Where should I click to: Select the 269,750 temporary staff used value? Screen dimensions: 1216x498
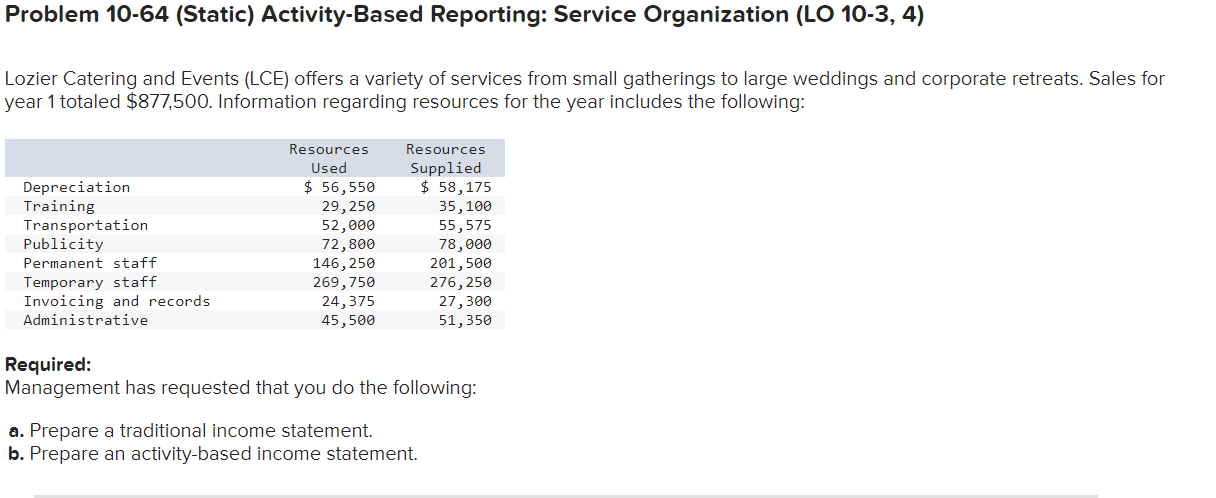pyautogui.click(x=344, y=282)
